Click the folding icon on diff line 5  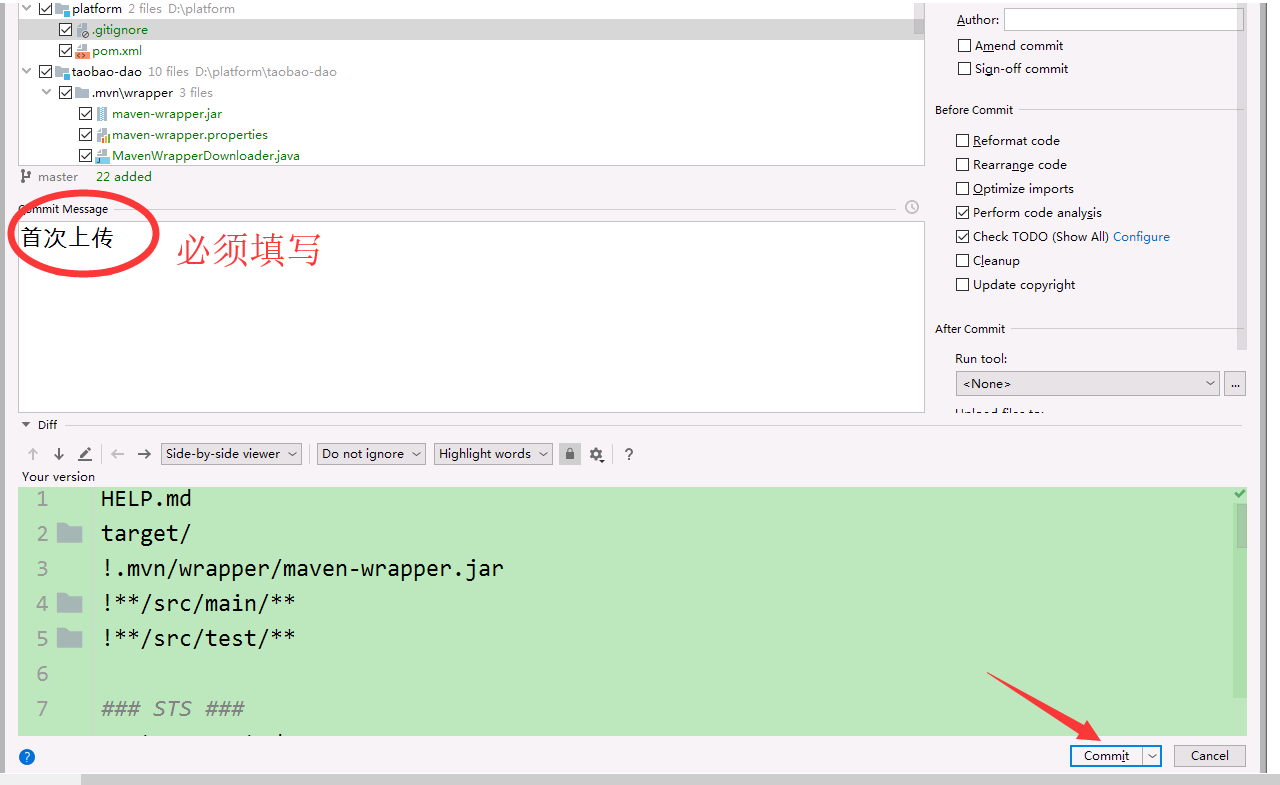point(69,638)
